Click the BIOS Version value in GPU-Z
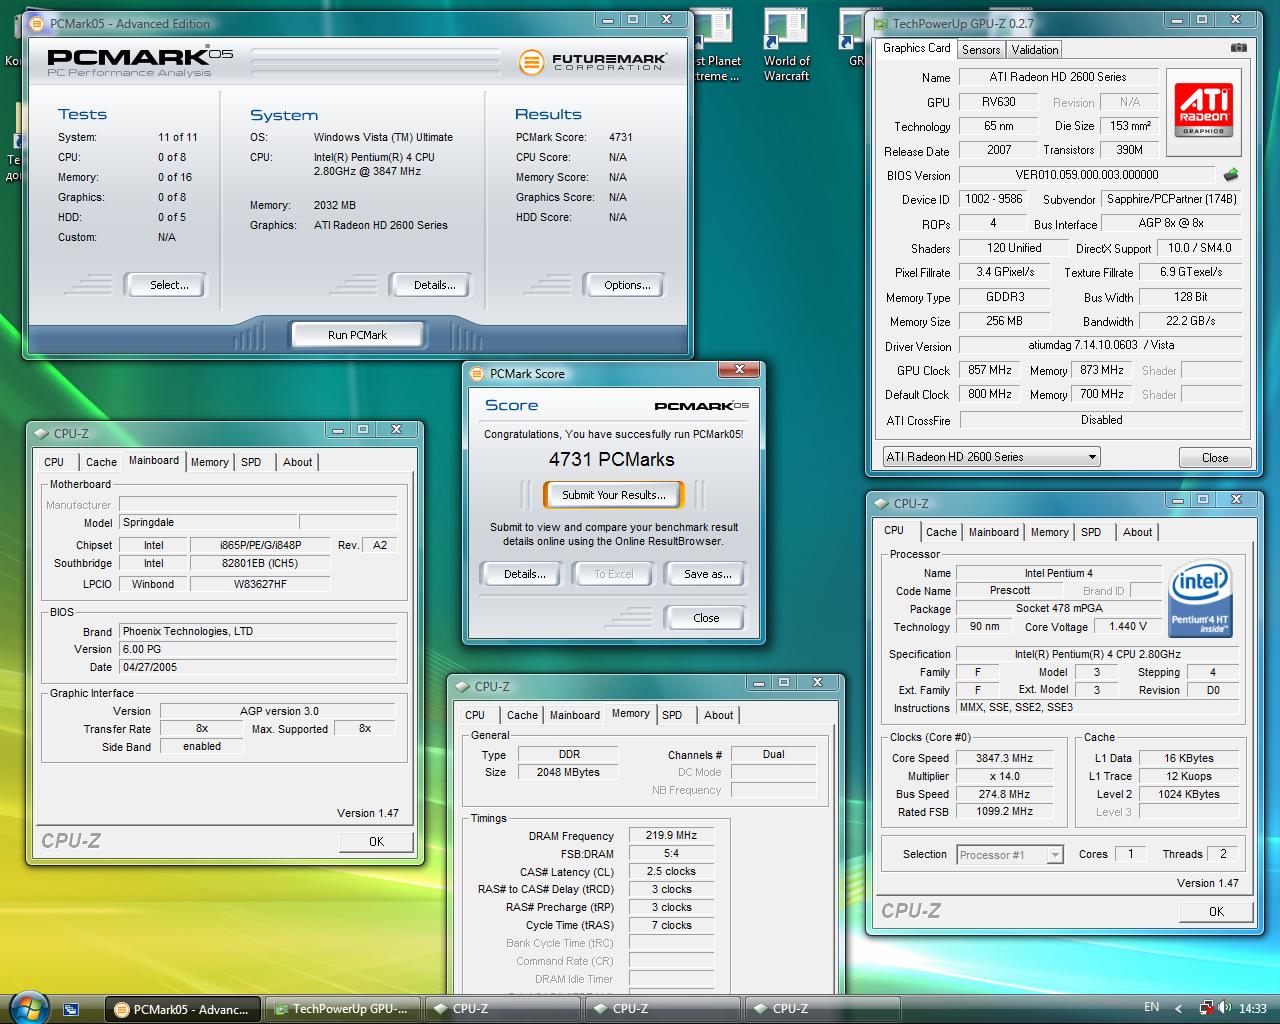Screen dimensions: 1280x1024 pyautogui.click(x=1087, y=175)
